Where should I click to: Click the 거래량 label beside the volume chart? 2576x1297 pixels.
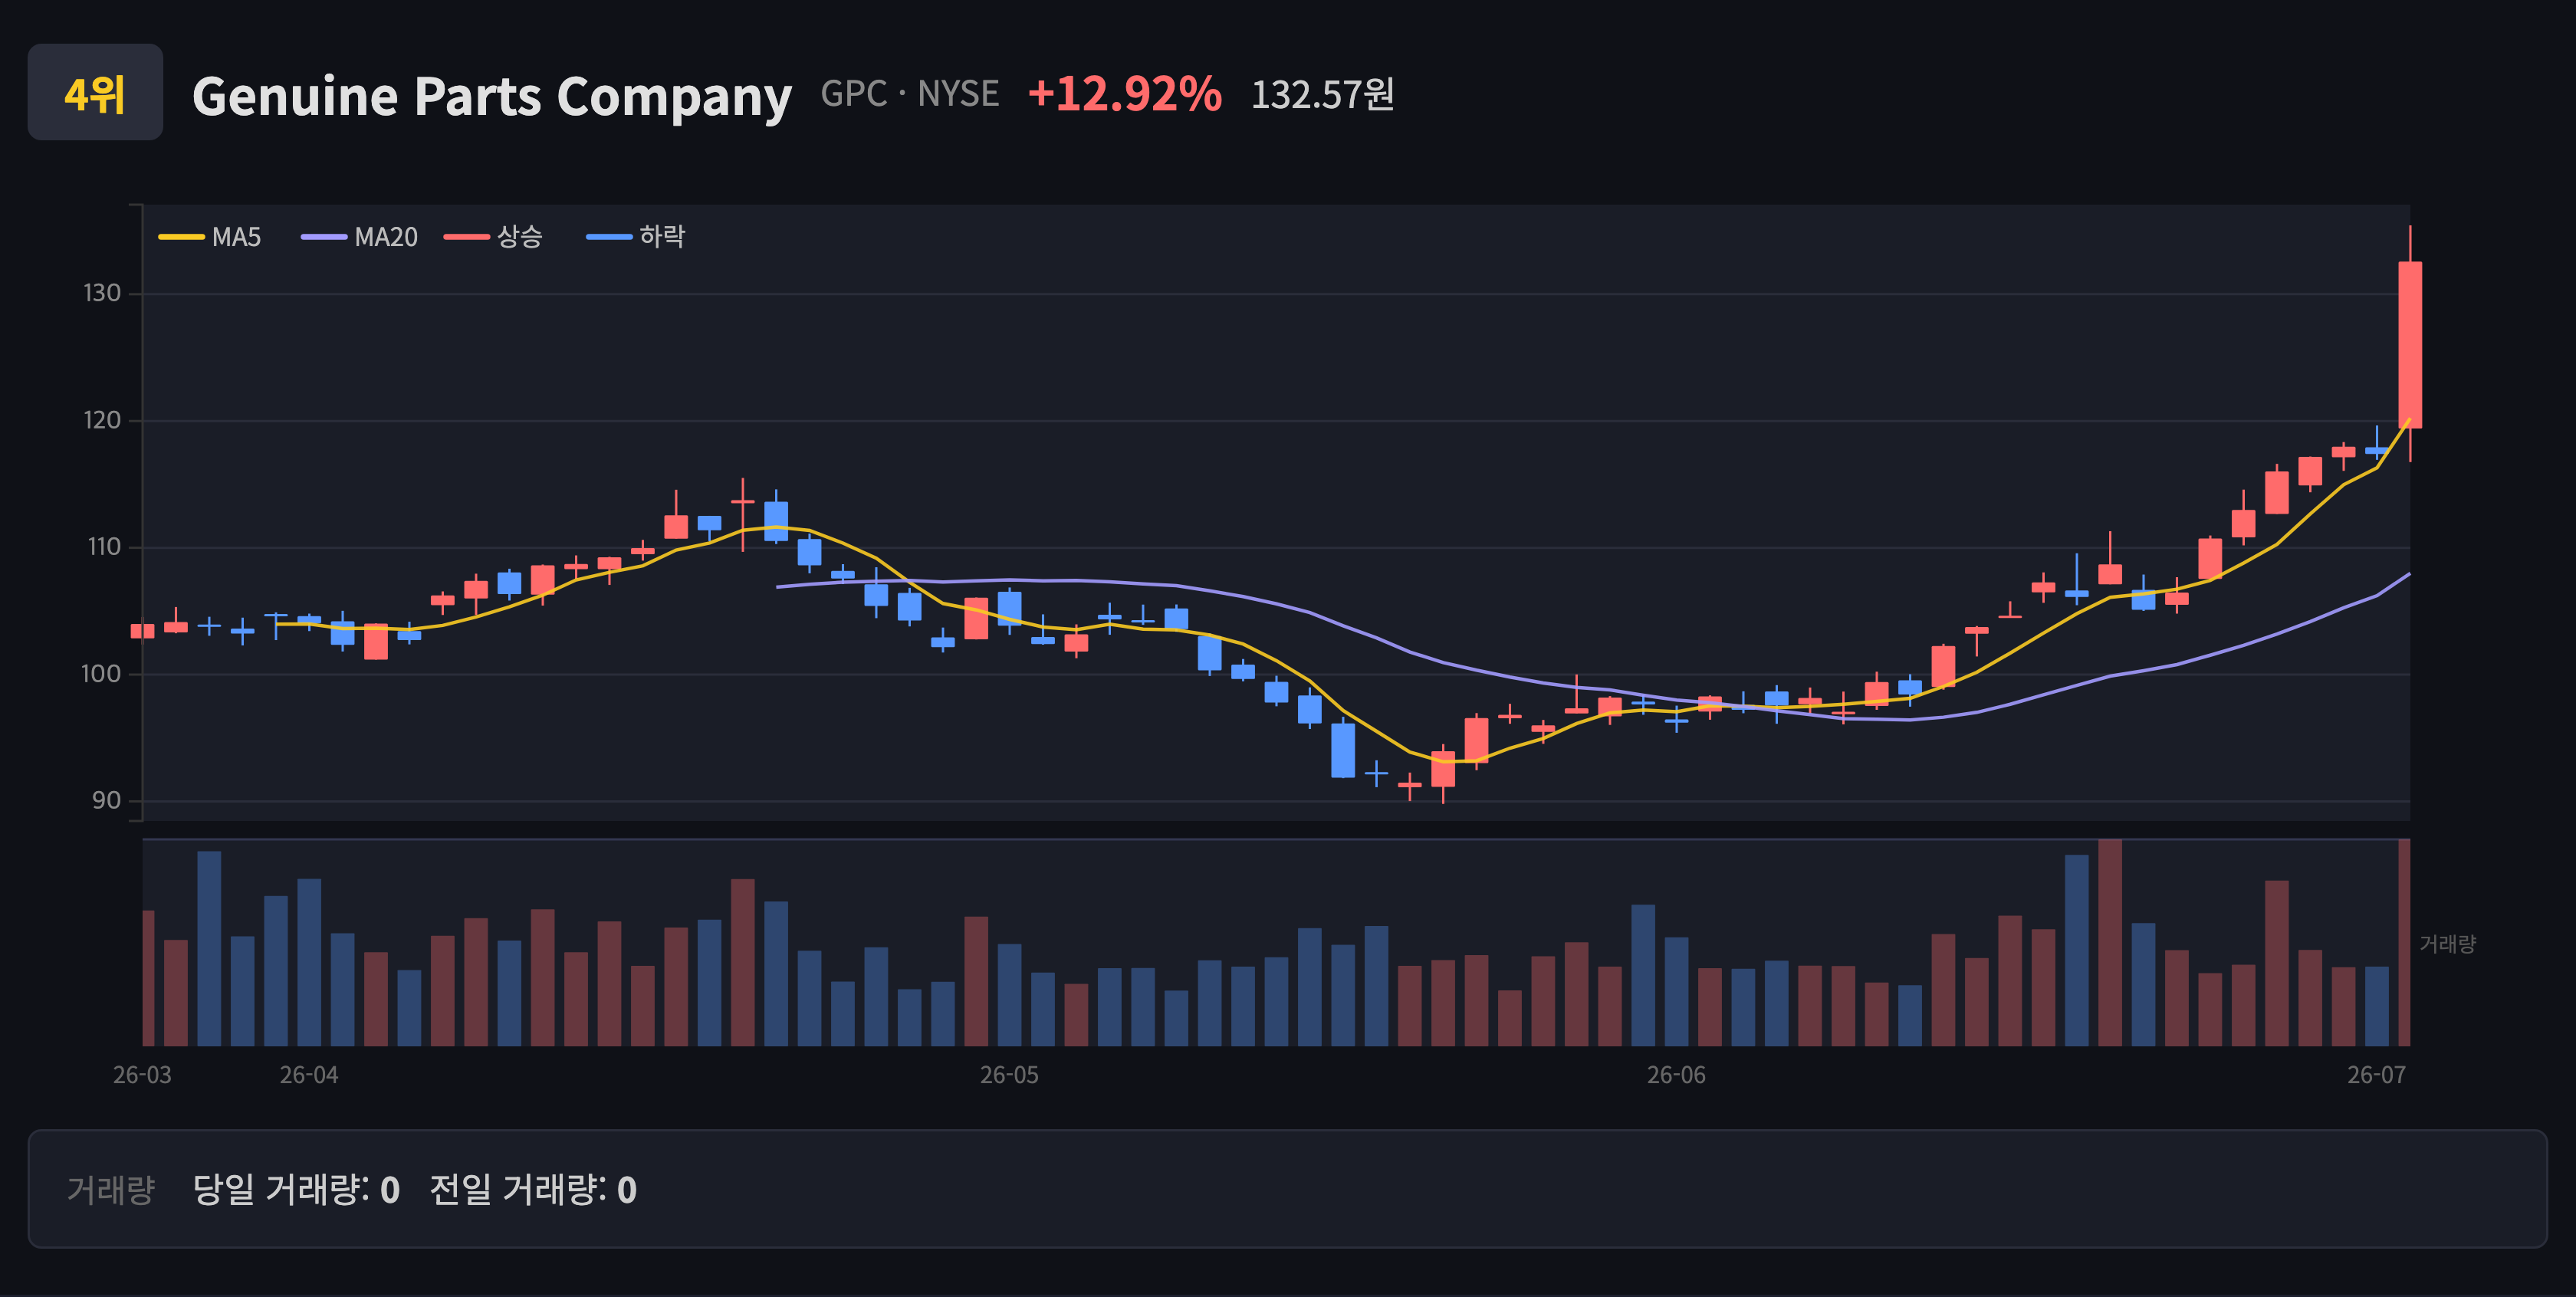(2447, 944)
